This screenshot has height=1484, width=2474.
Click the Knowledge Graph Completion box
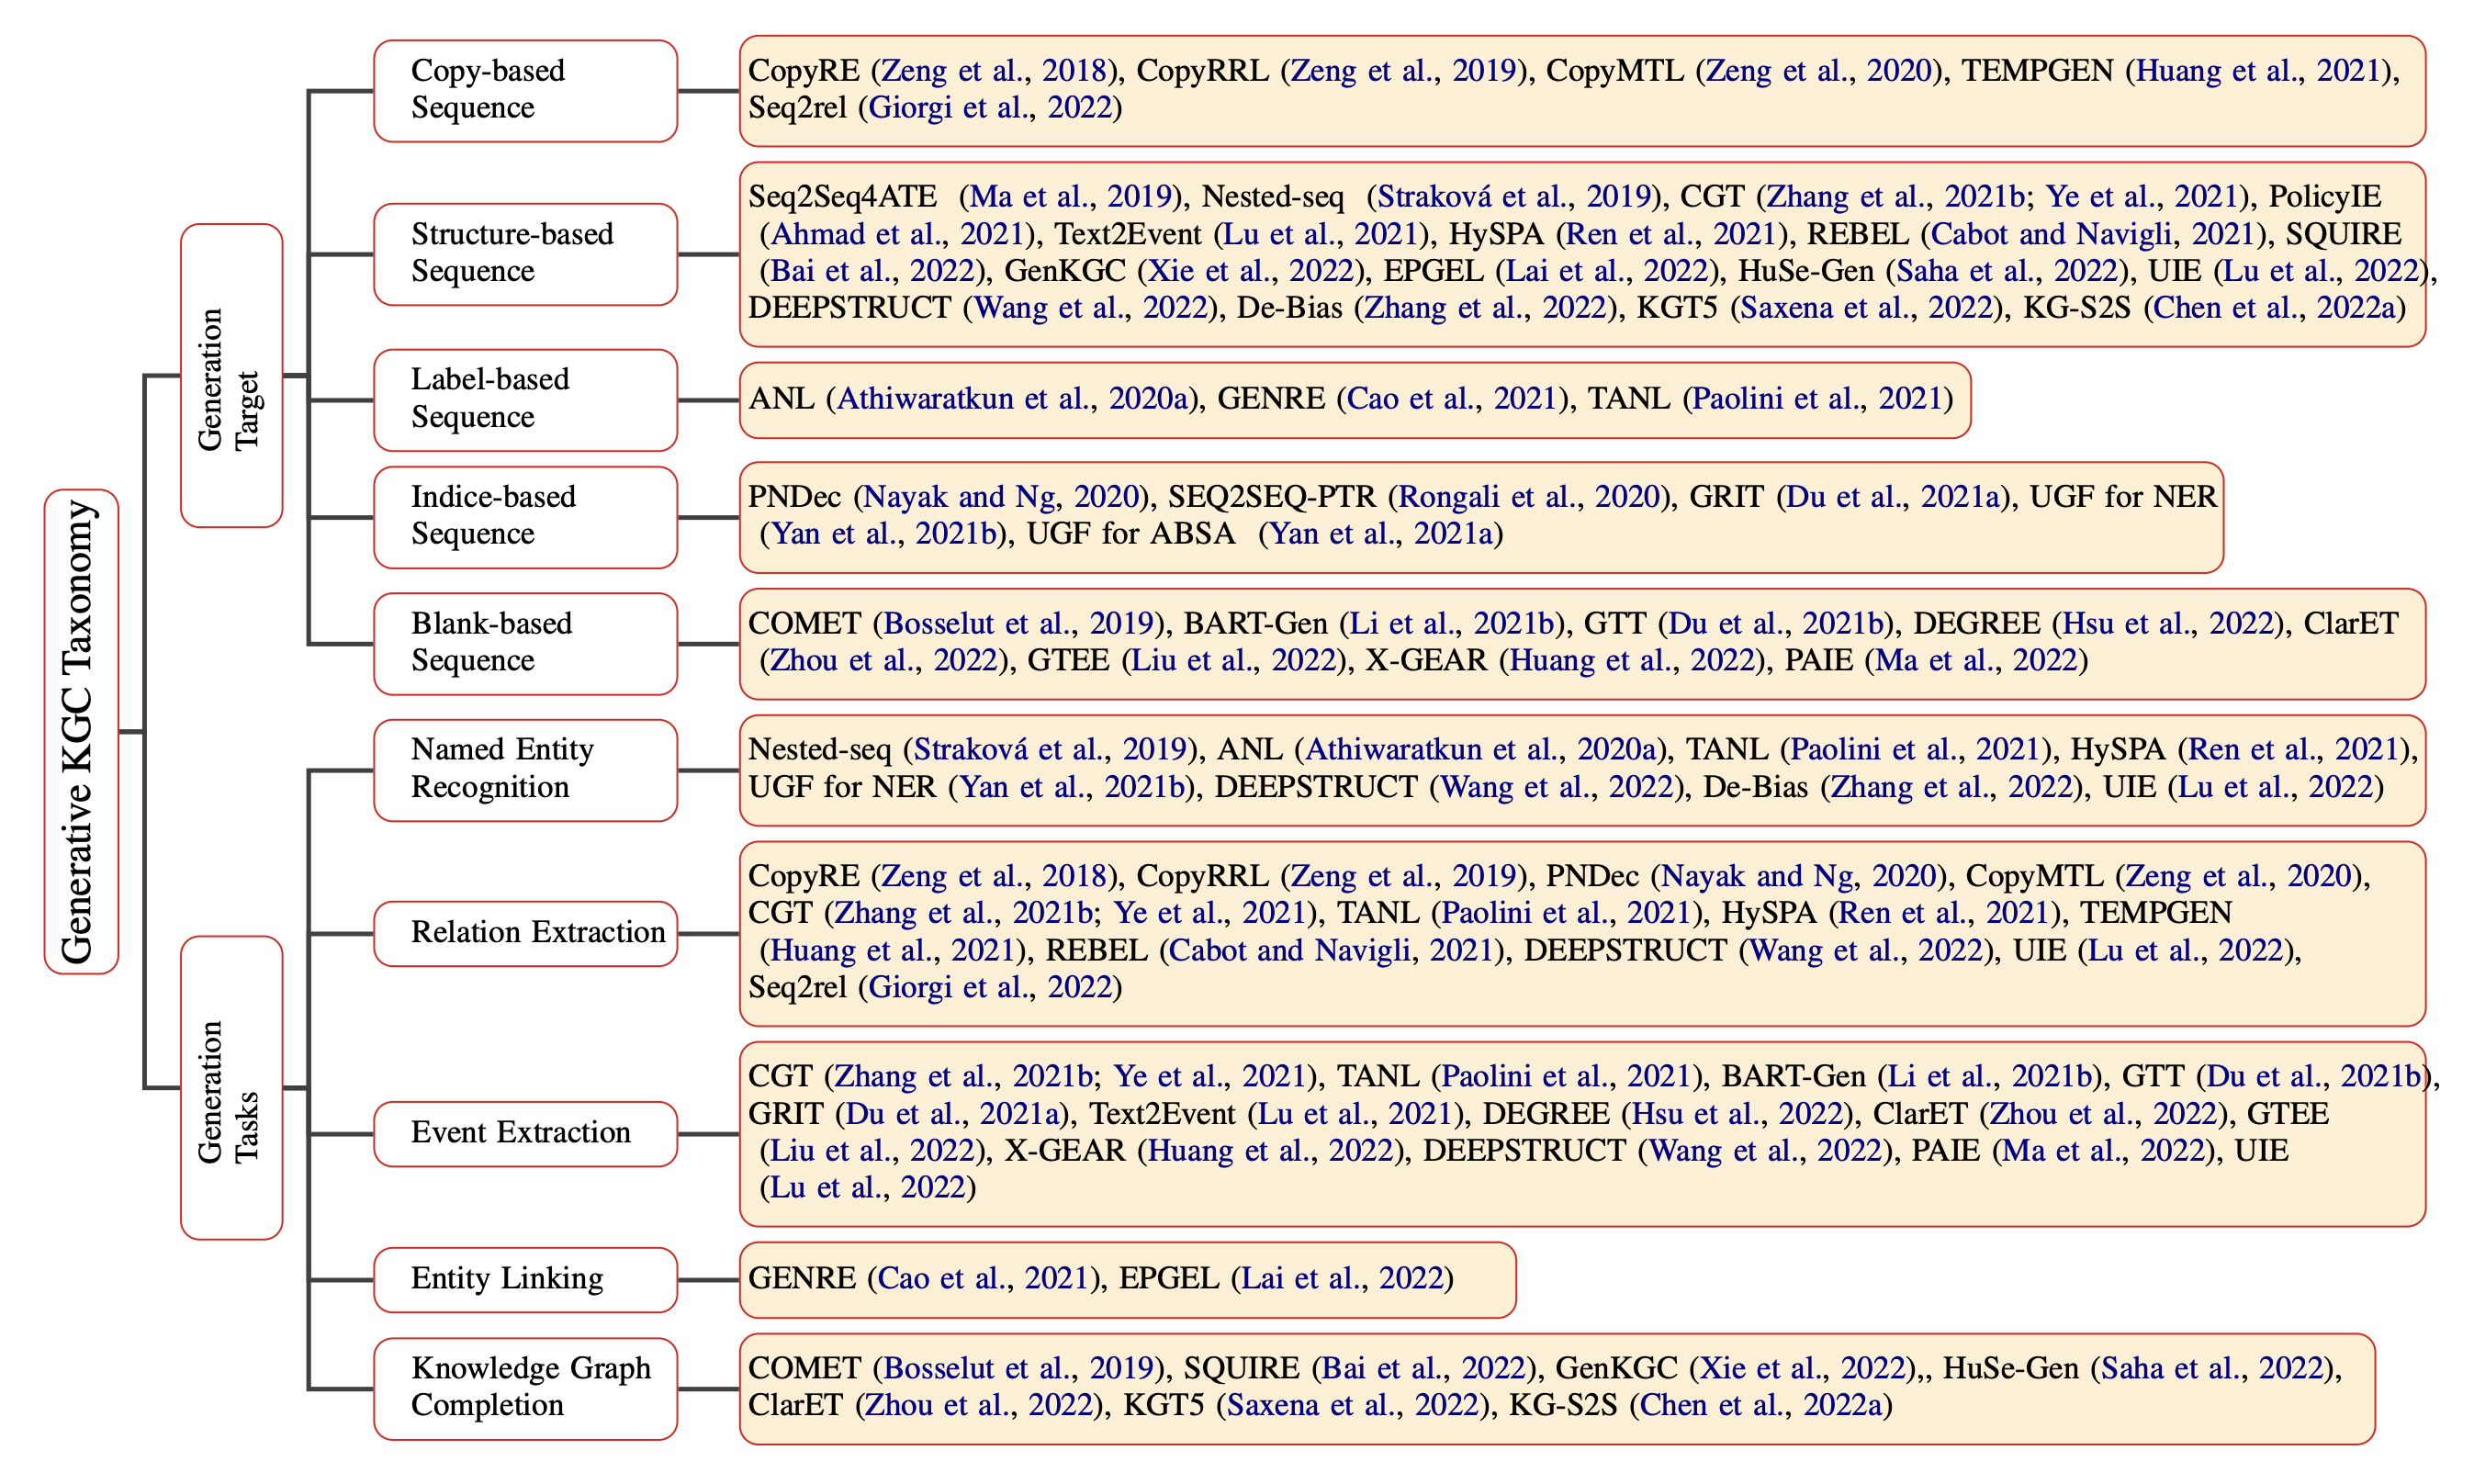click(x=525, y=1389)
